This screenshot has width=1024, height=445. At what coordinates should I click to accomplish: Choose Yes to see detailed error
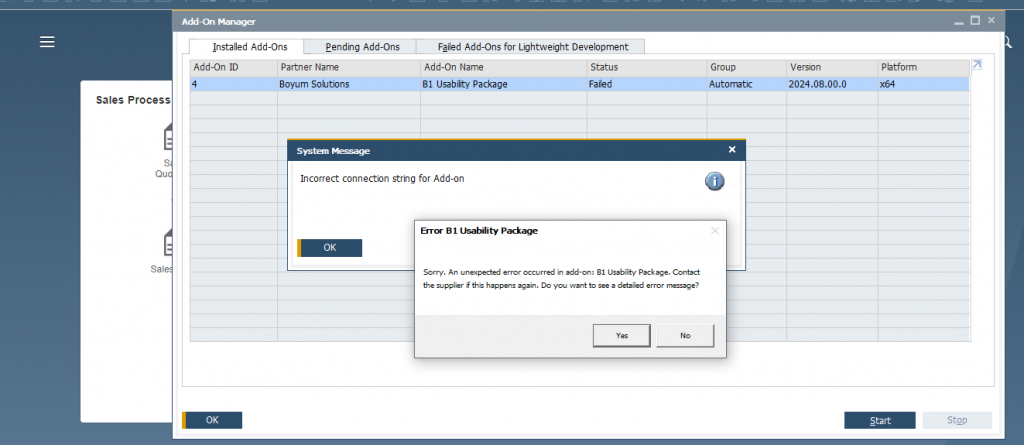(x=622, y=335)
